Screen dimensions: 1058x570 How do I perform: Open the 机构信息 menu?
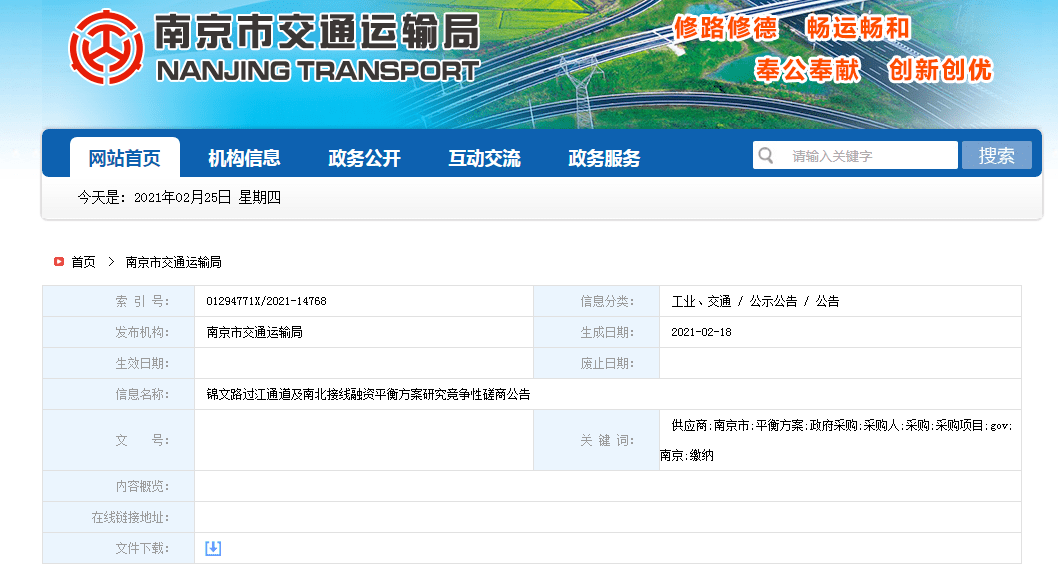pos(244,158)
